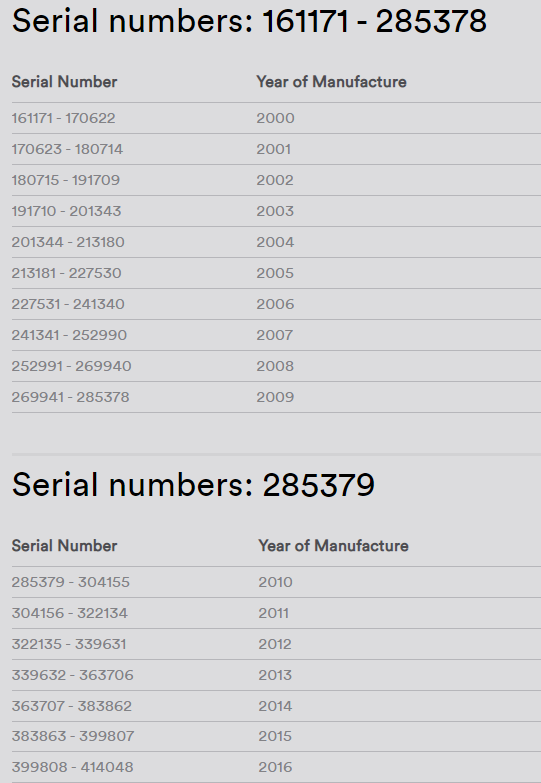Click the year 2013 cell
Viewport: 541px width, 783px height.
275,675
